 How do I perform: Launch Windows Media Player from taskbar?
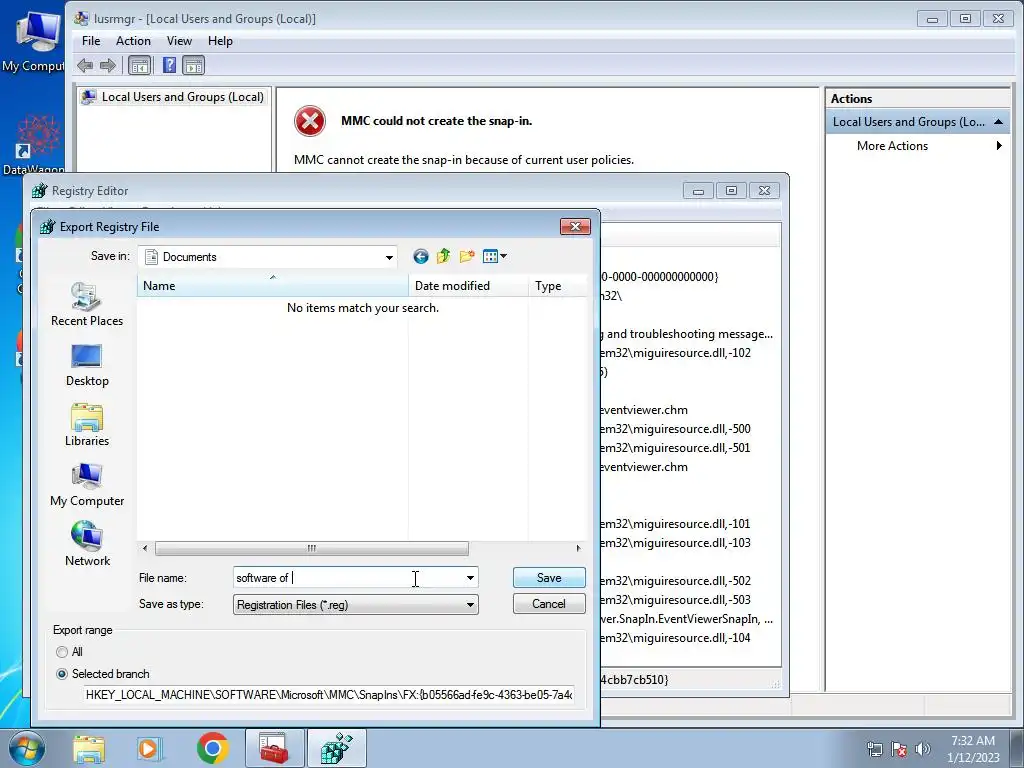click(148, 749)
